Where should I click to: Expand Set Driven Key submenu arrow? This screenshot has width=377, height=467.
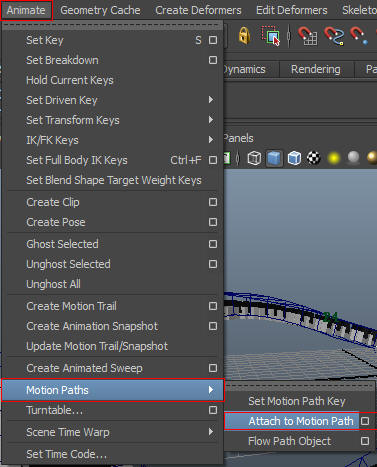tap(211, 100)
